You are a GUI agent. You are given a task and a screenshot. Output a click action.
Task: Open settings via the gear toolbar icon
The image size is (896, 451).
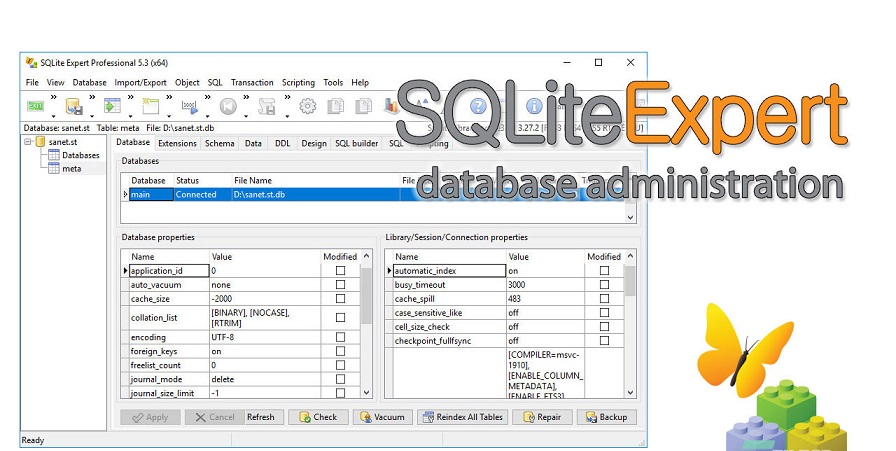(x=308, y=106)
